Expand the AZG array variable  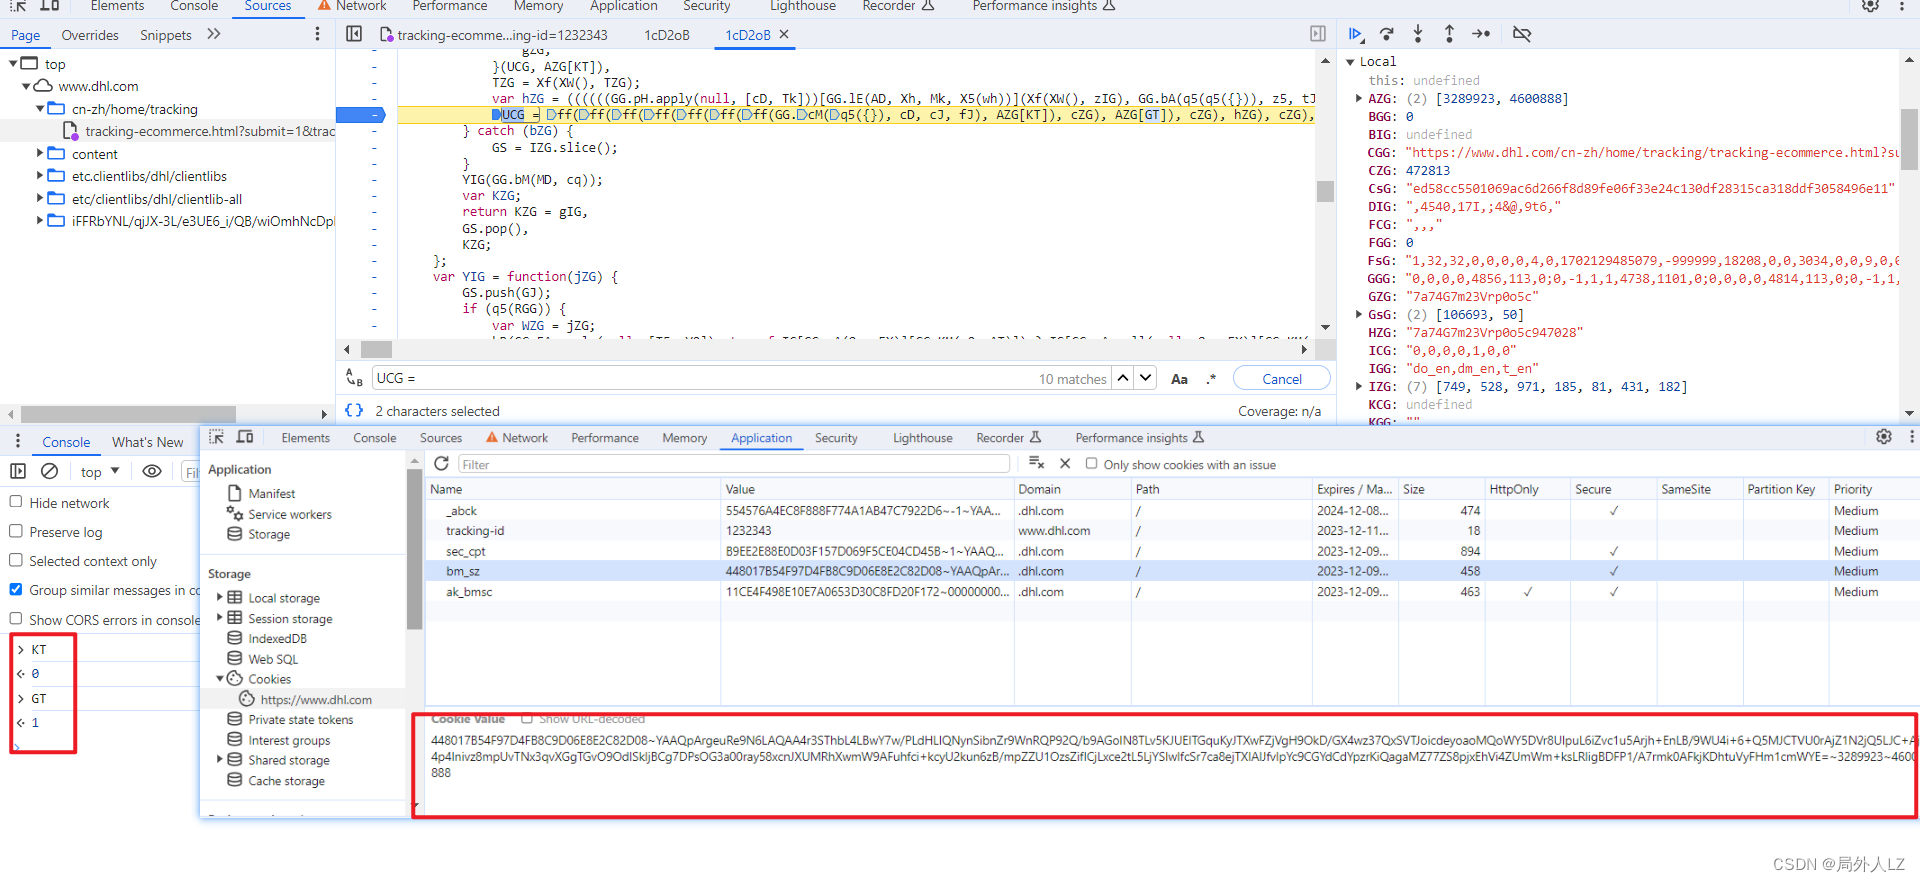[x=1358, y=98]
